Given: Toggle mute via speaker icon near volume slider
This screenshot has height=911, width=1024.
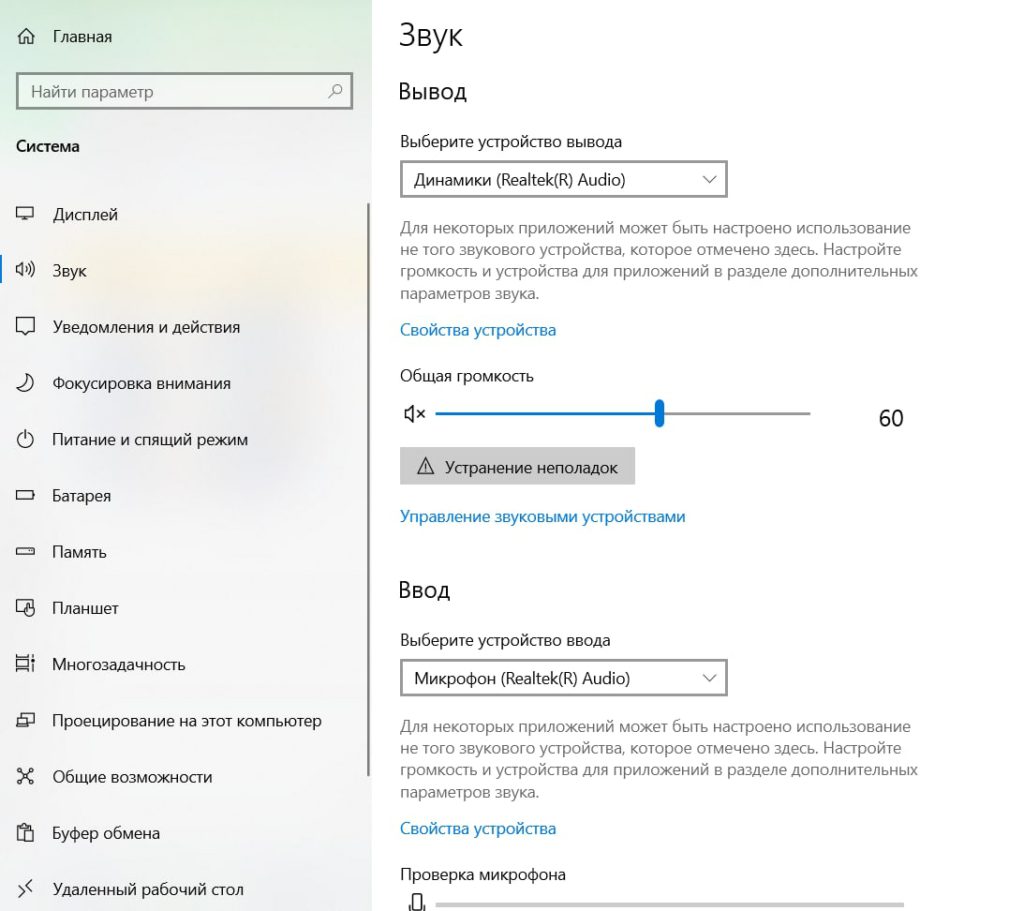Looking at the screenshot, I should coord(415,413).
